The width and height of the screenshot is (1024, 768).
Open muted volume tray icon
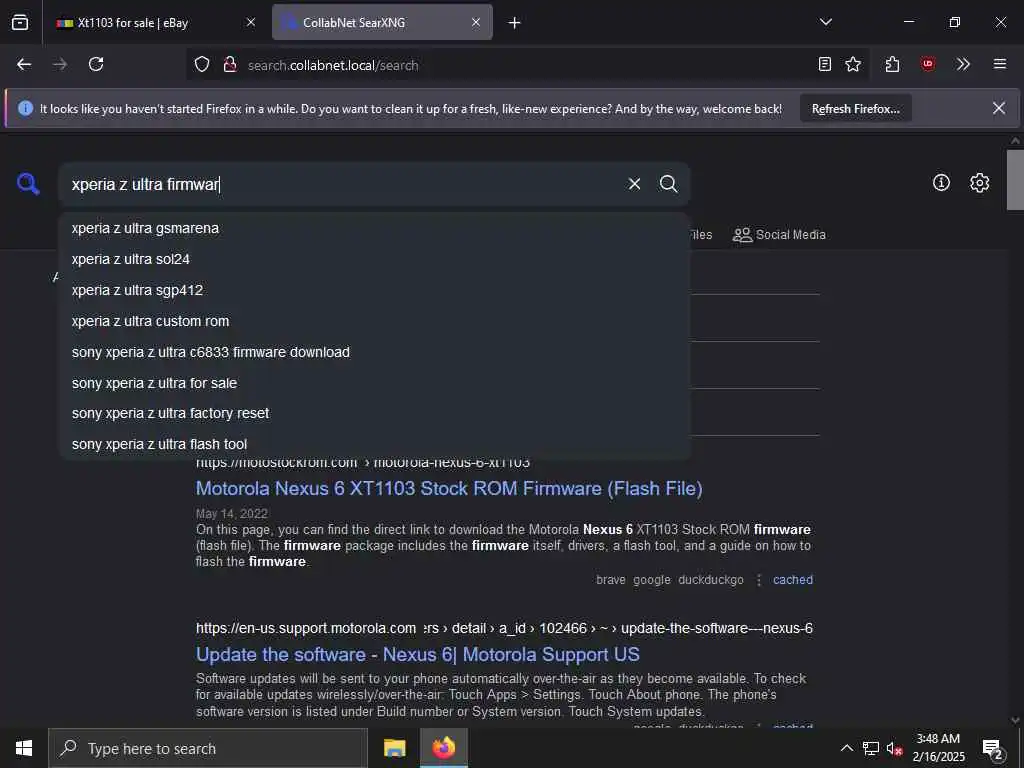894,748
